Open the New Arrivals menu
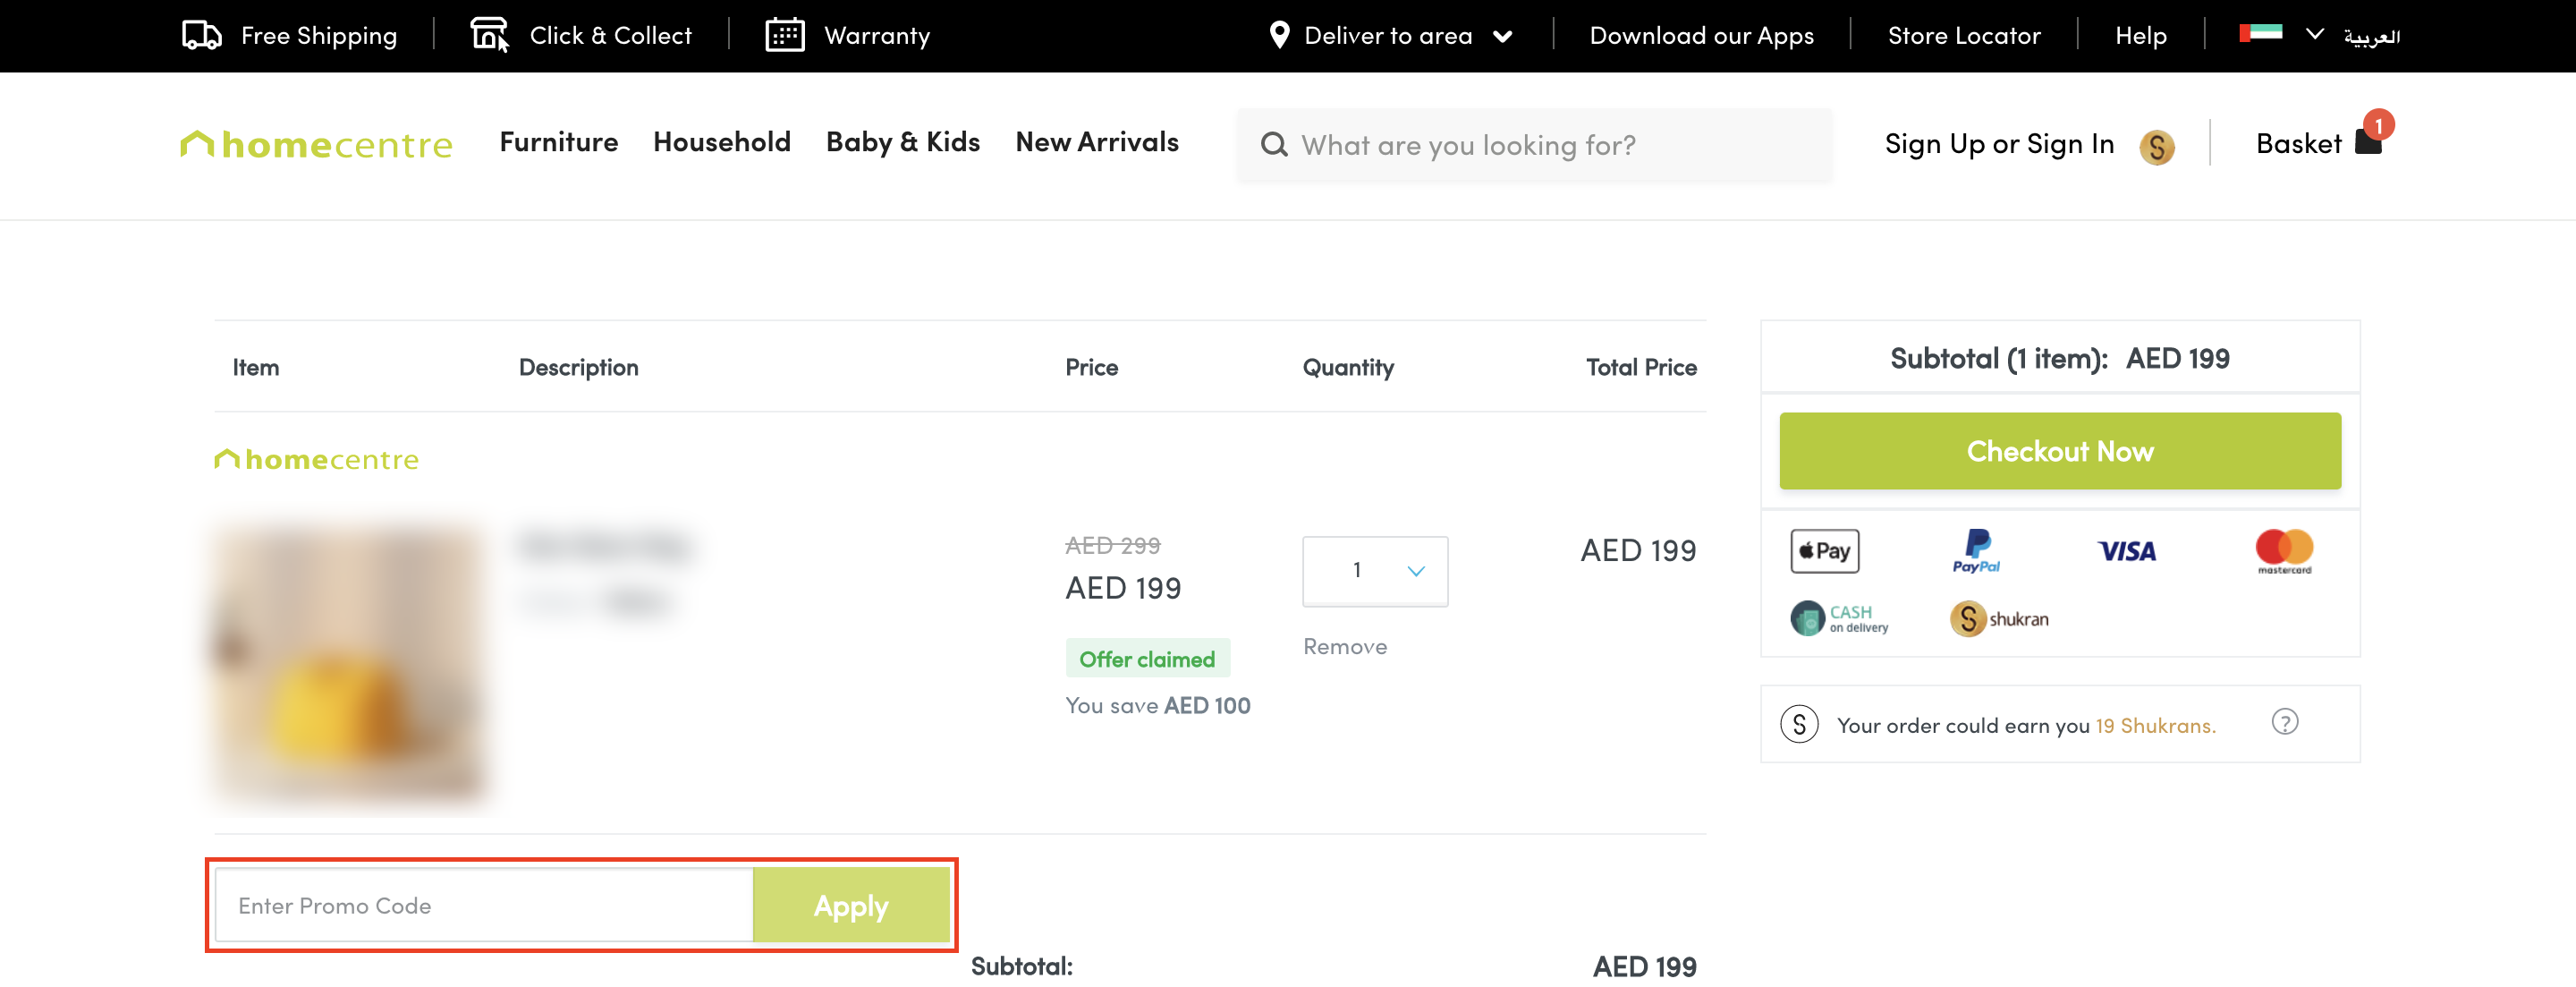2576x987 pixels. [1097, 142]
